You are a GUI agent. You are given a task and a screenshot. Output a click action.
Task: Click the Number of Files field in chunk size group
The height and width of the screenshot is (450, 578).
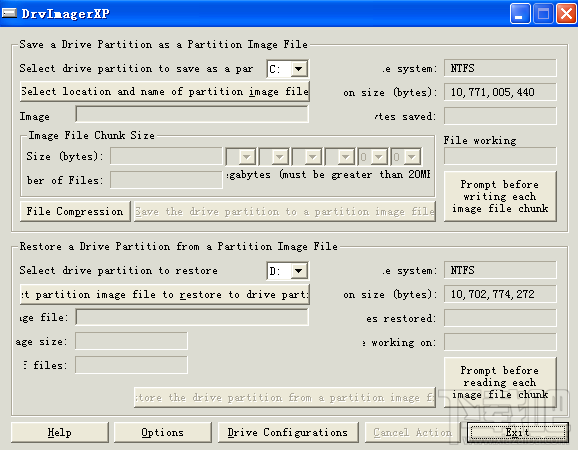166,180
